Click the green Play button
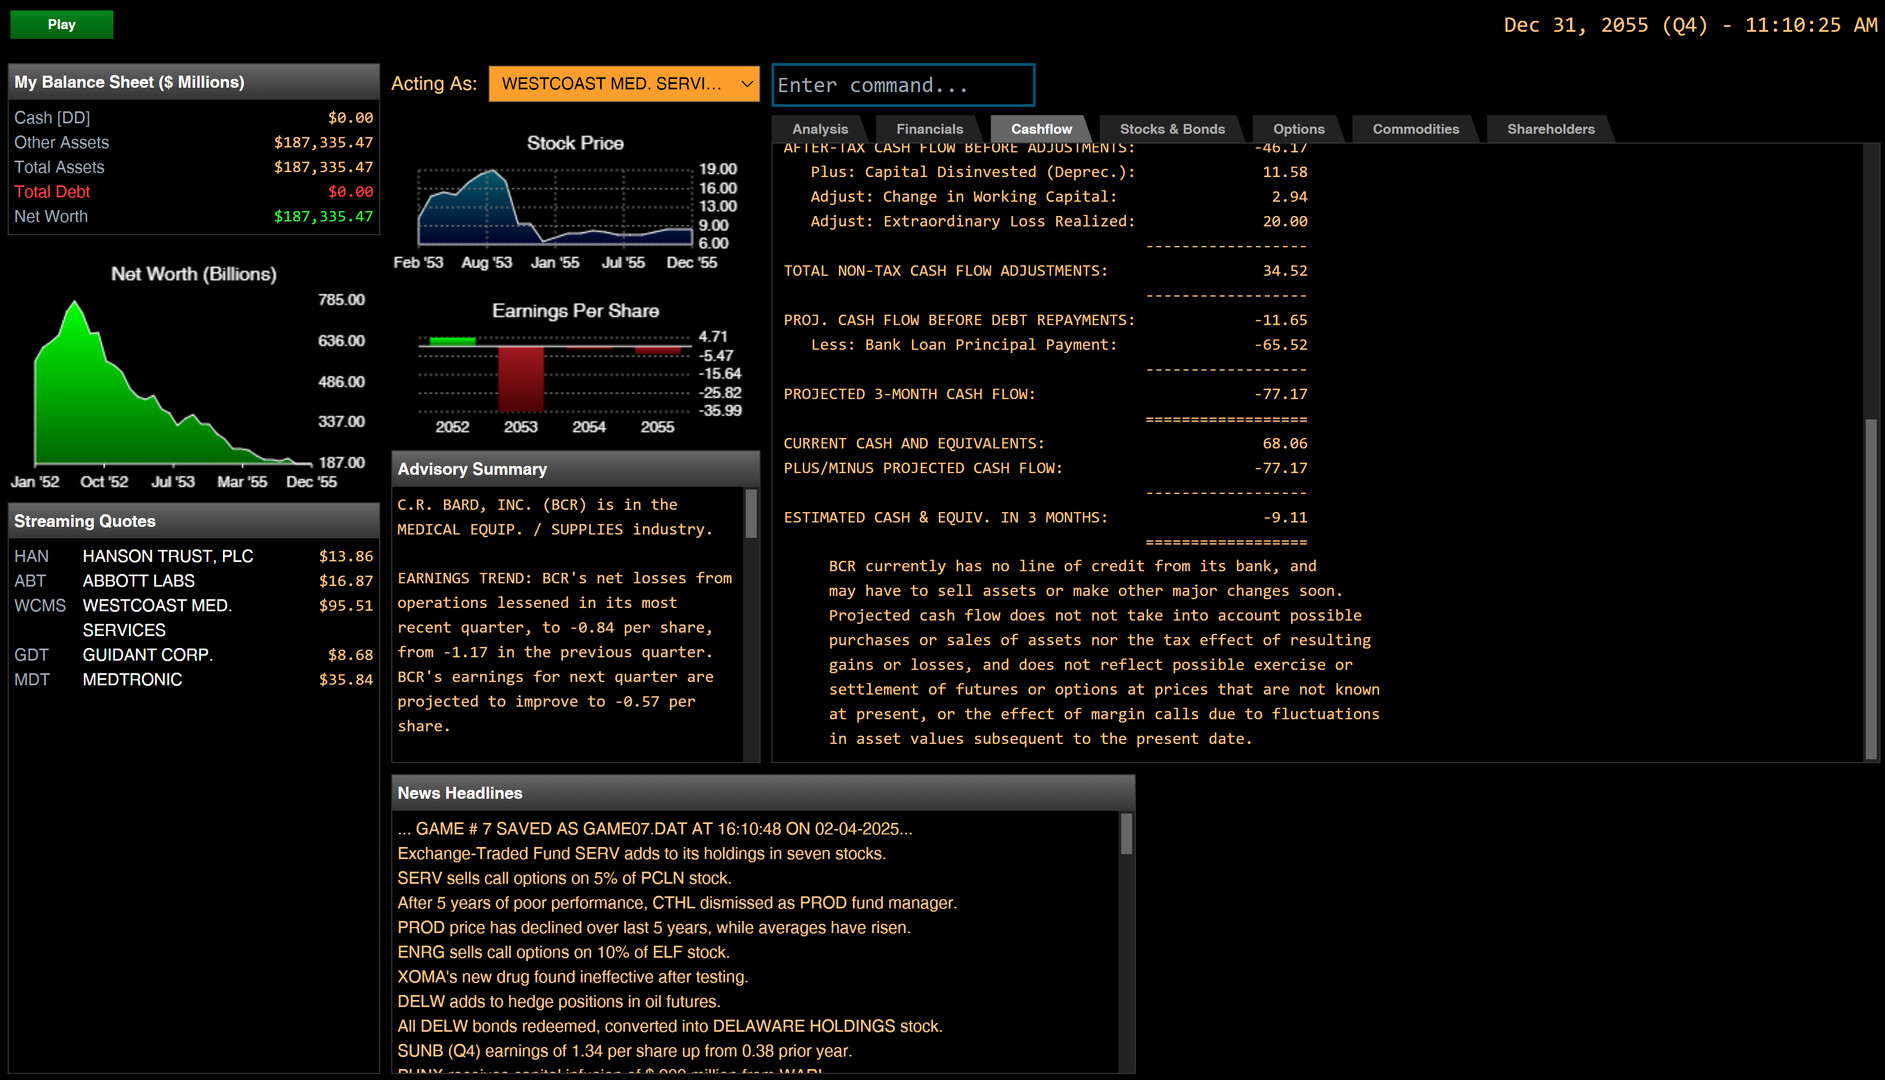The height and width of the screenshot is (1080, 1885). click(x=61, y=24)
